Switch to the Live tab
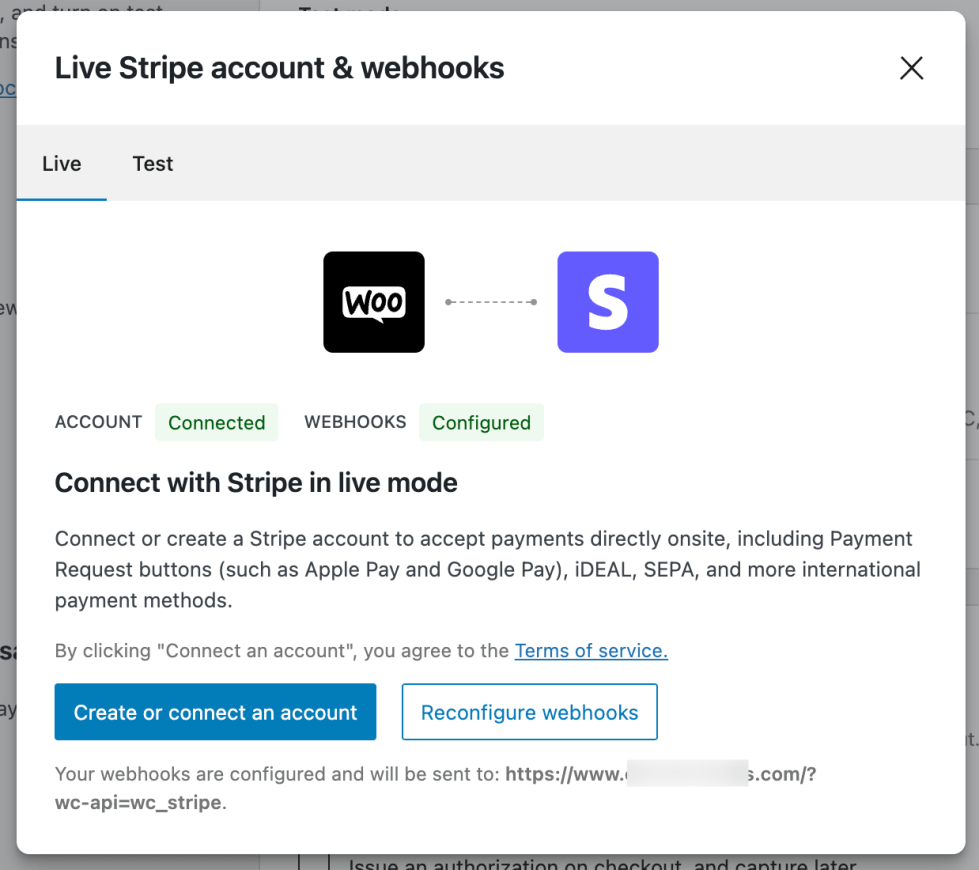 [62, 164]
